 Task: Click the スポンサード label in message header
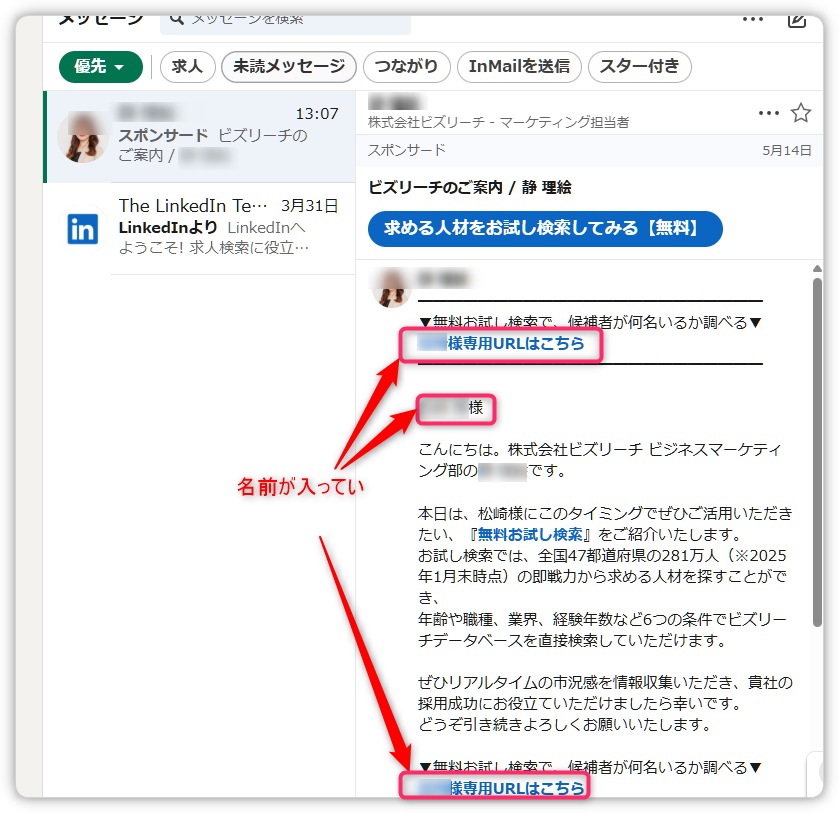[x=407, y=150]
